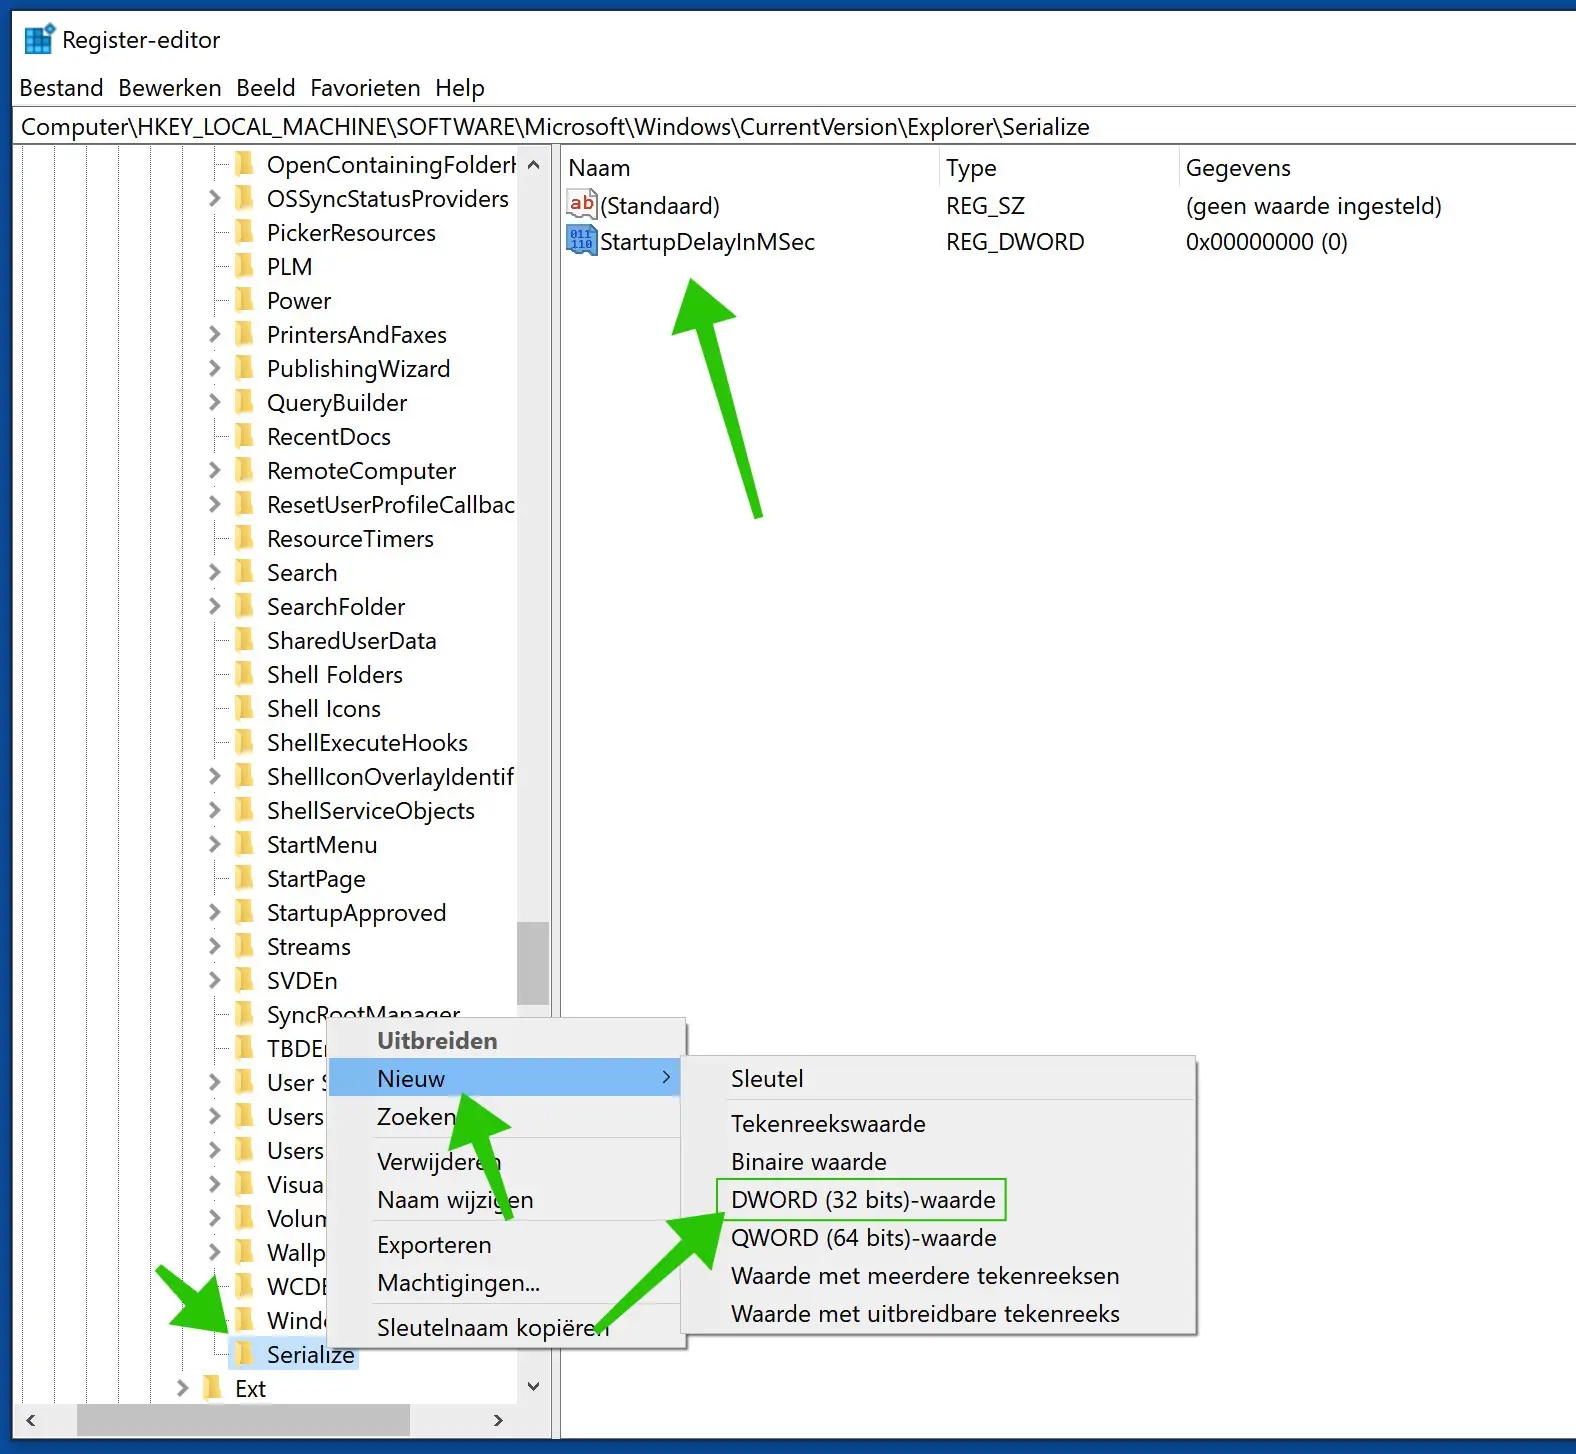Expand the PrintersAndFaxes key
This screenshot has width=1576, height=1454.
pos(214,334)
